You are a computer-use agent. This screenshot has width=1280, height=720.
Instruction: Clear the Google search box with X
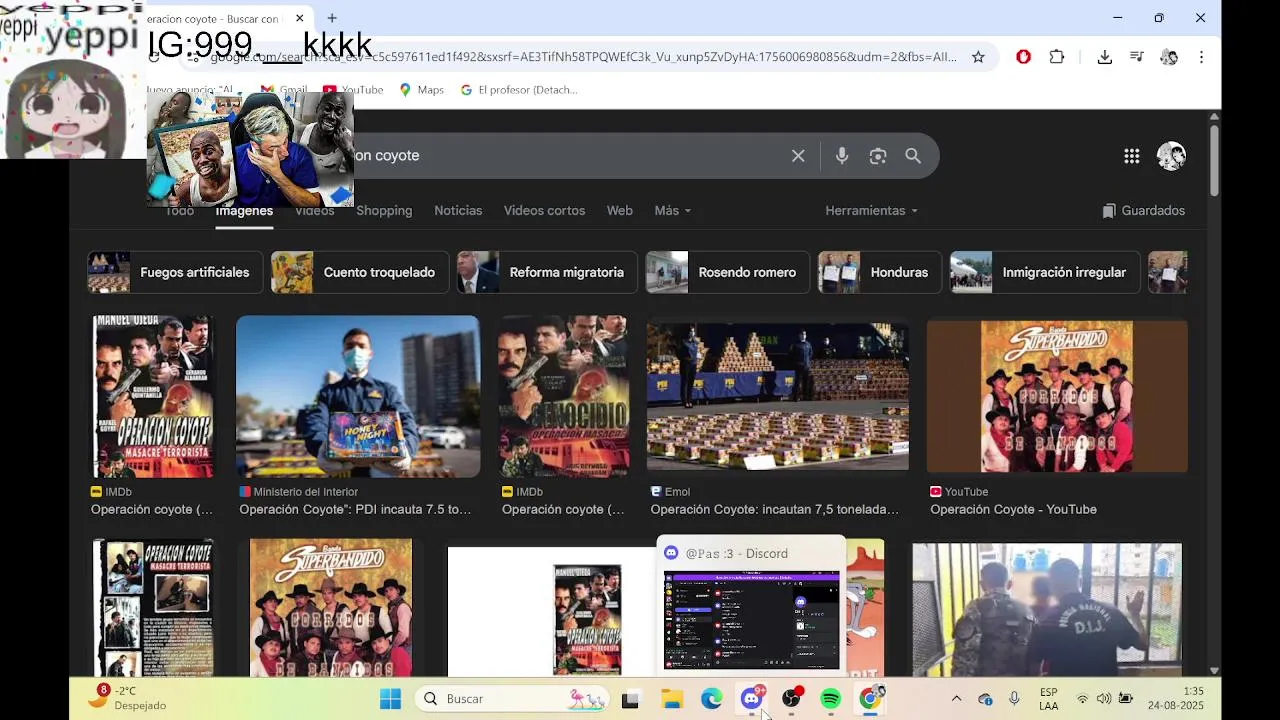(798, 156)
